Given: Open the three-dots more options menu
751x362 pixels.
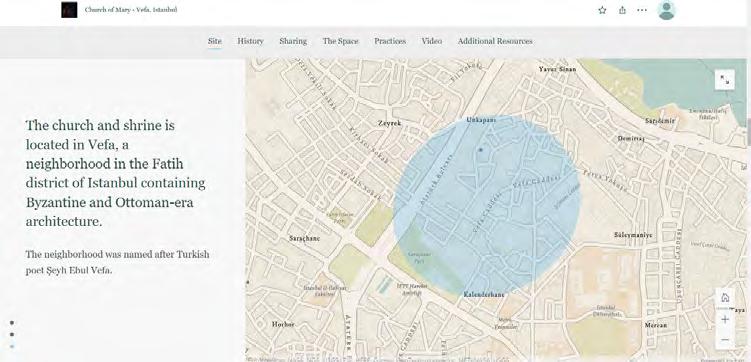Looking at the screenshot, I should 642,10.
